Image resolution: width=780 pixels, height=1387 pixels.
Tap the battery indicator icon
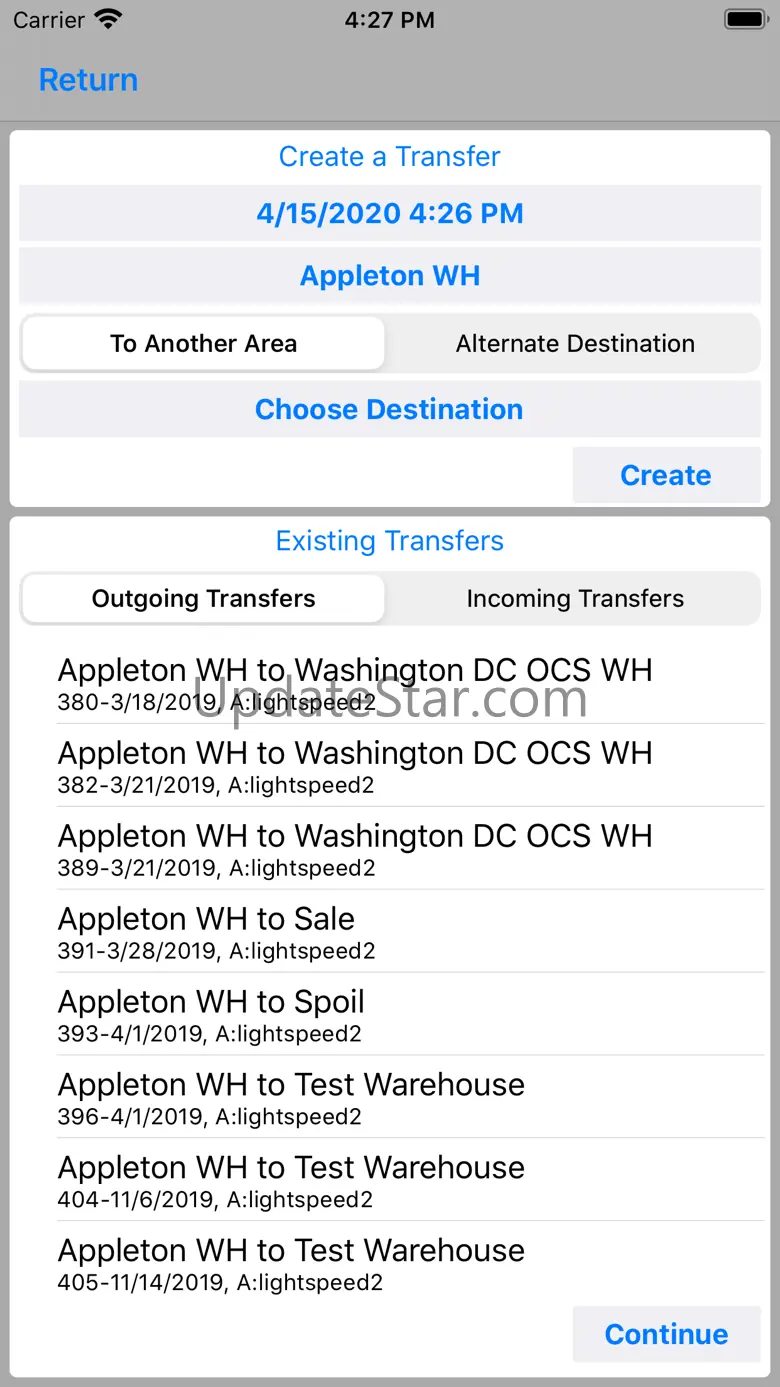pyautogui.click(x=745, y=19)
